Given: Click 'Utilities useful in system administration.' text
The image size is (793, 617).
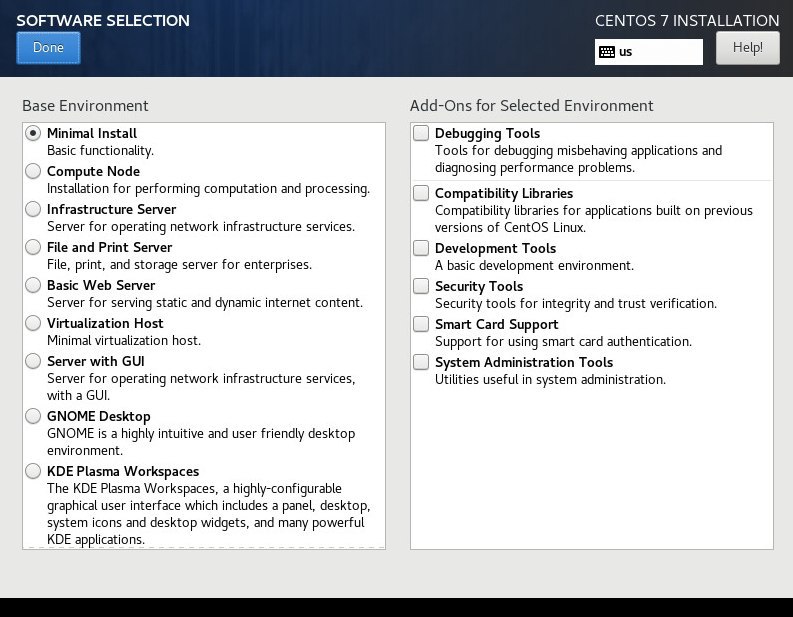Looking at the screenshot, I should click(x=550, y=379).
